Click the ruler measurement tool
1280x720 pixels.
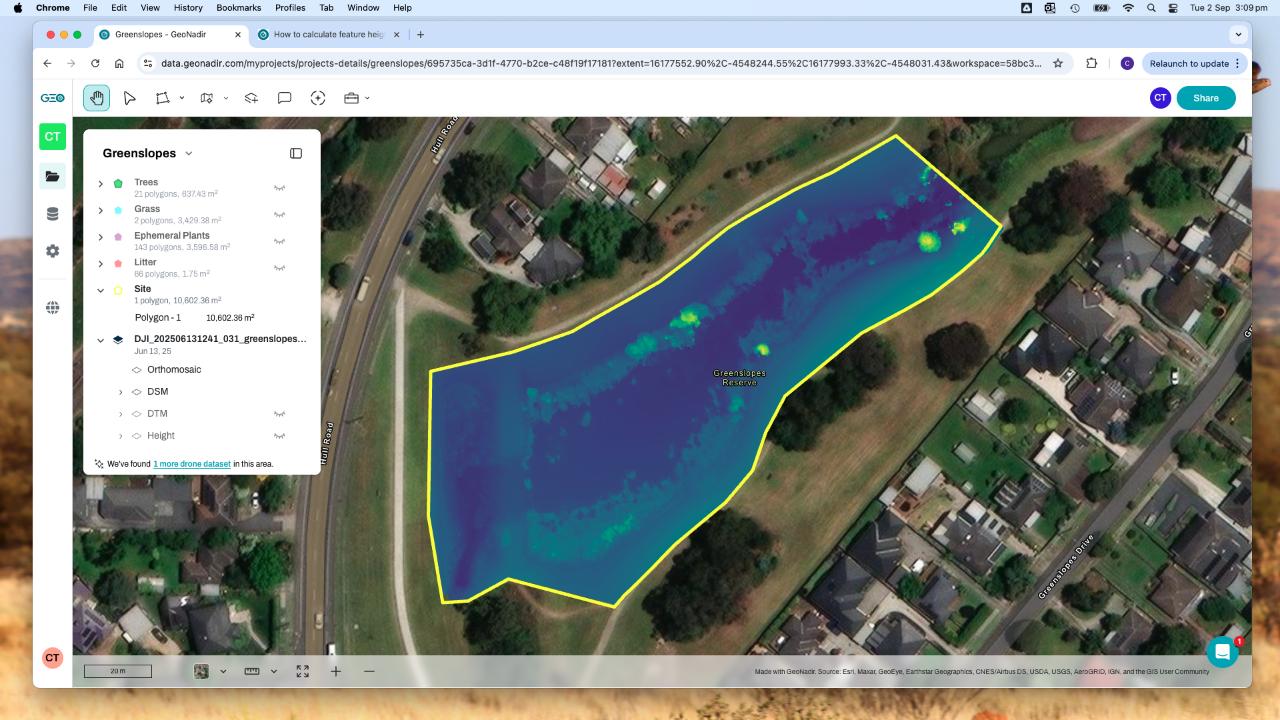(x=250, y=671)
